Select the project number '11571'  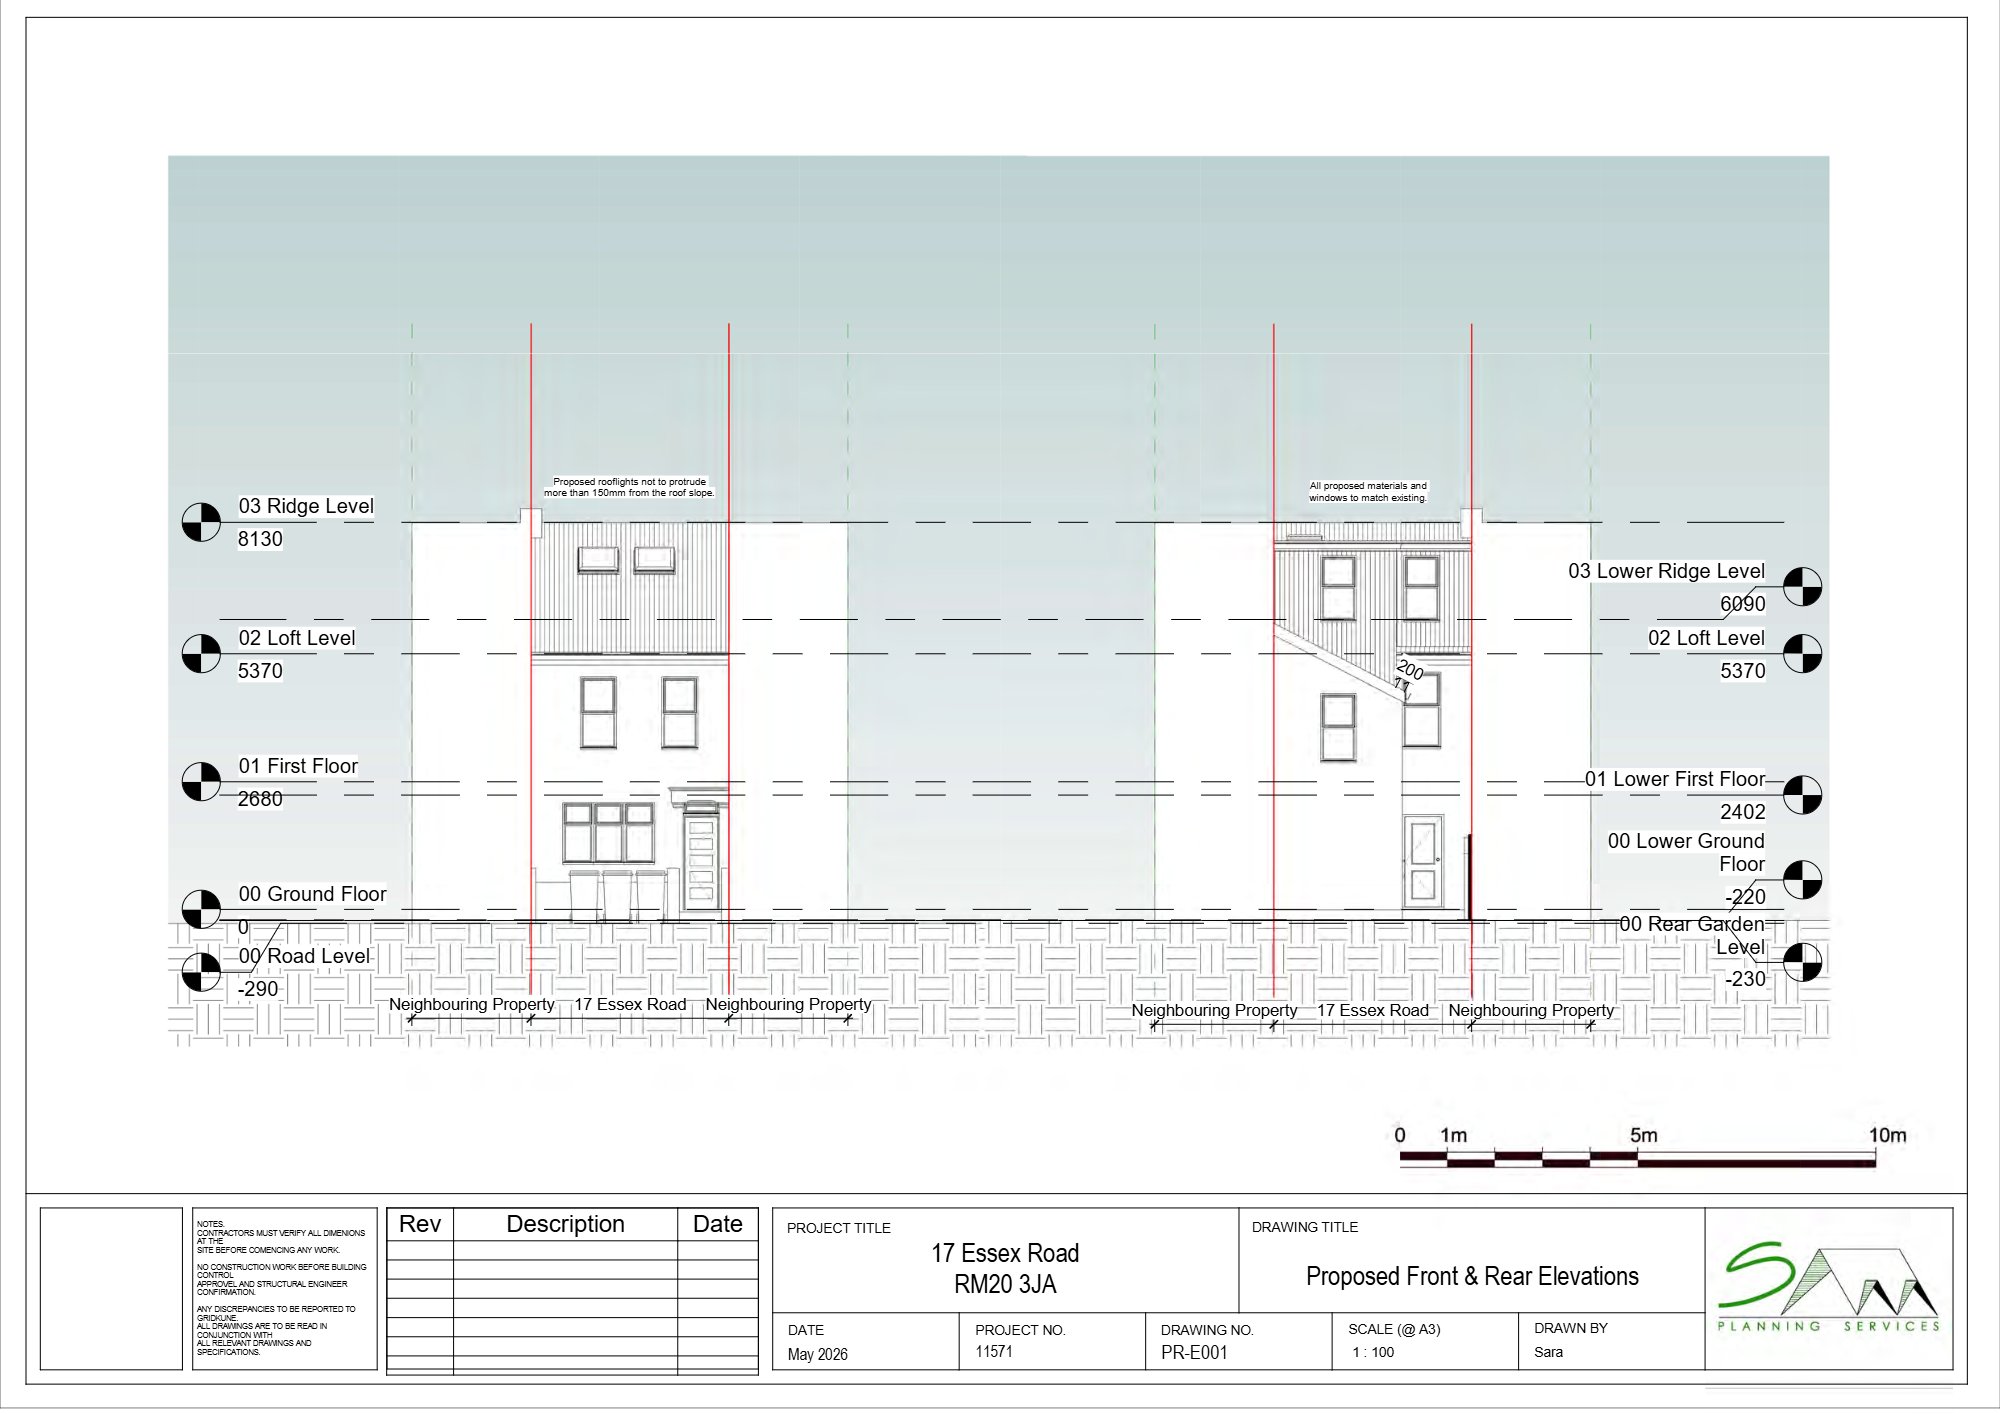pyautogui.click(x=994, y=1351)
